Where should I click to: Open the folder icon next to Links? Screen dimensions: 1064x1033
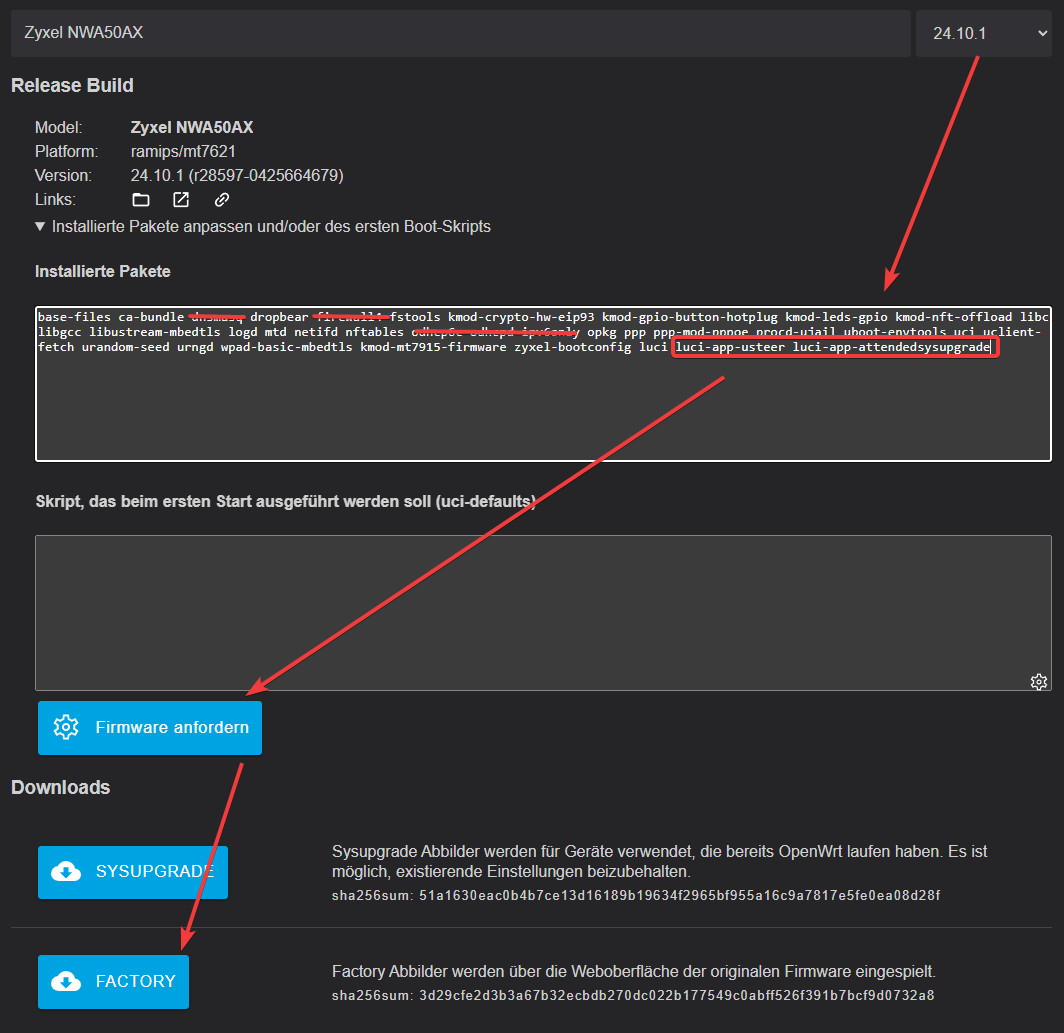[141, 200]
